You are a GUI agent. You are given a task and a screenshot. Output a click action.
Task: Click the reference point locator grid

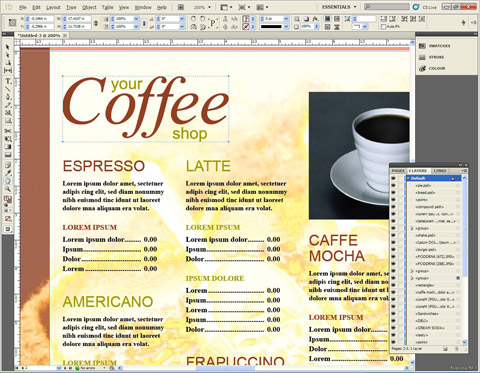[12, 22]
